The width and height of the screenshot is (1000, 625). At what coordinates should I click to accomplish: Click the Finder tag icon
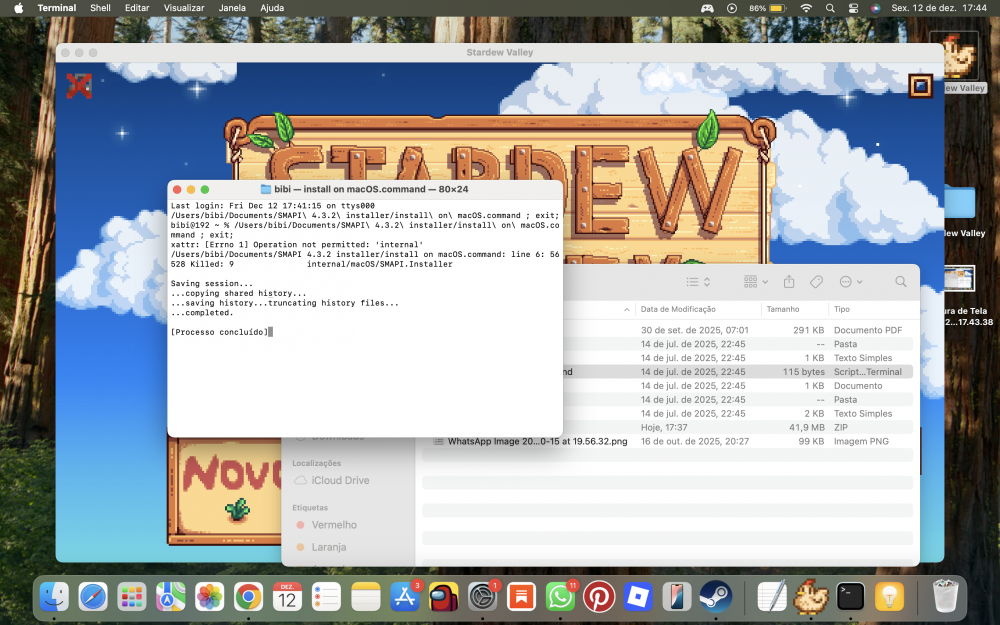[x=816, y=282]
